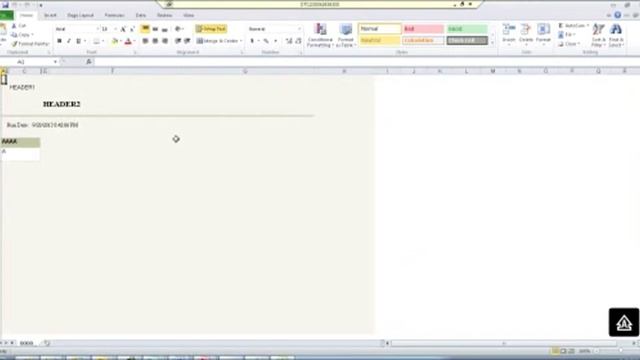Click the Decrease Decimal icon

(298, 41)
